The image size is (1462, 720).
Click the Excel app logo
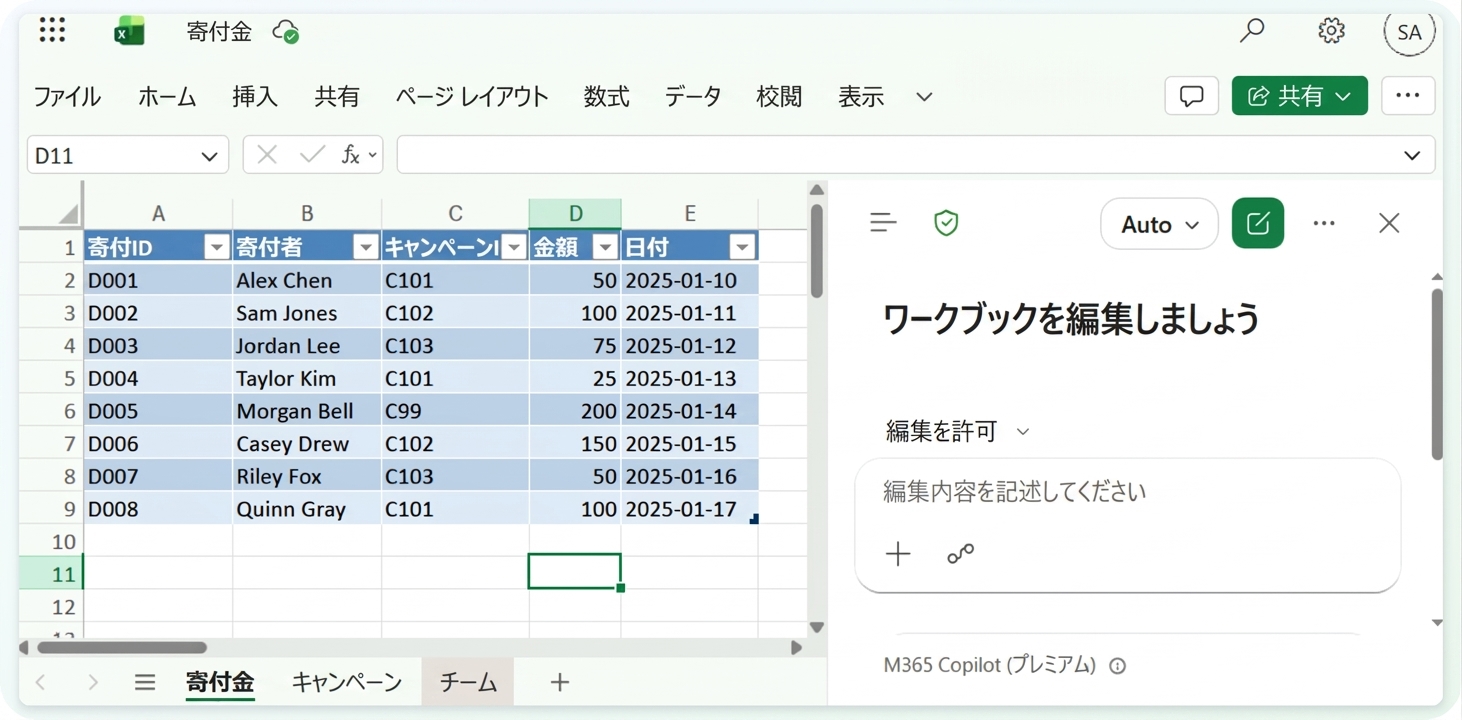pos(129,31)
